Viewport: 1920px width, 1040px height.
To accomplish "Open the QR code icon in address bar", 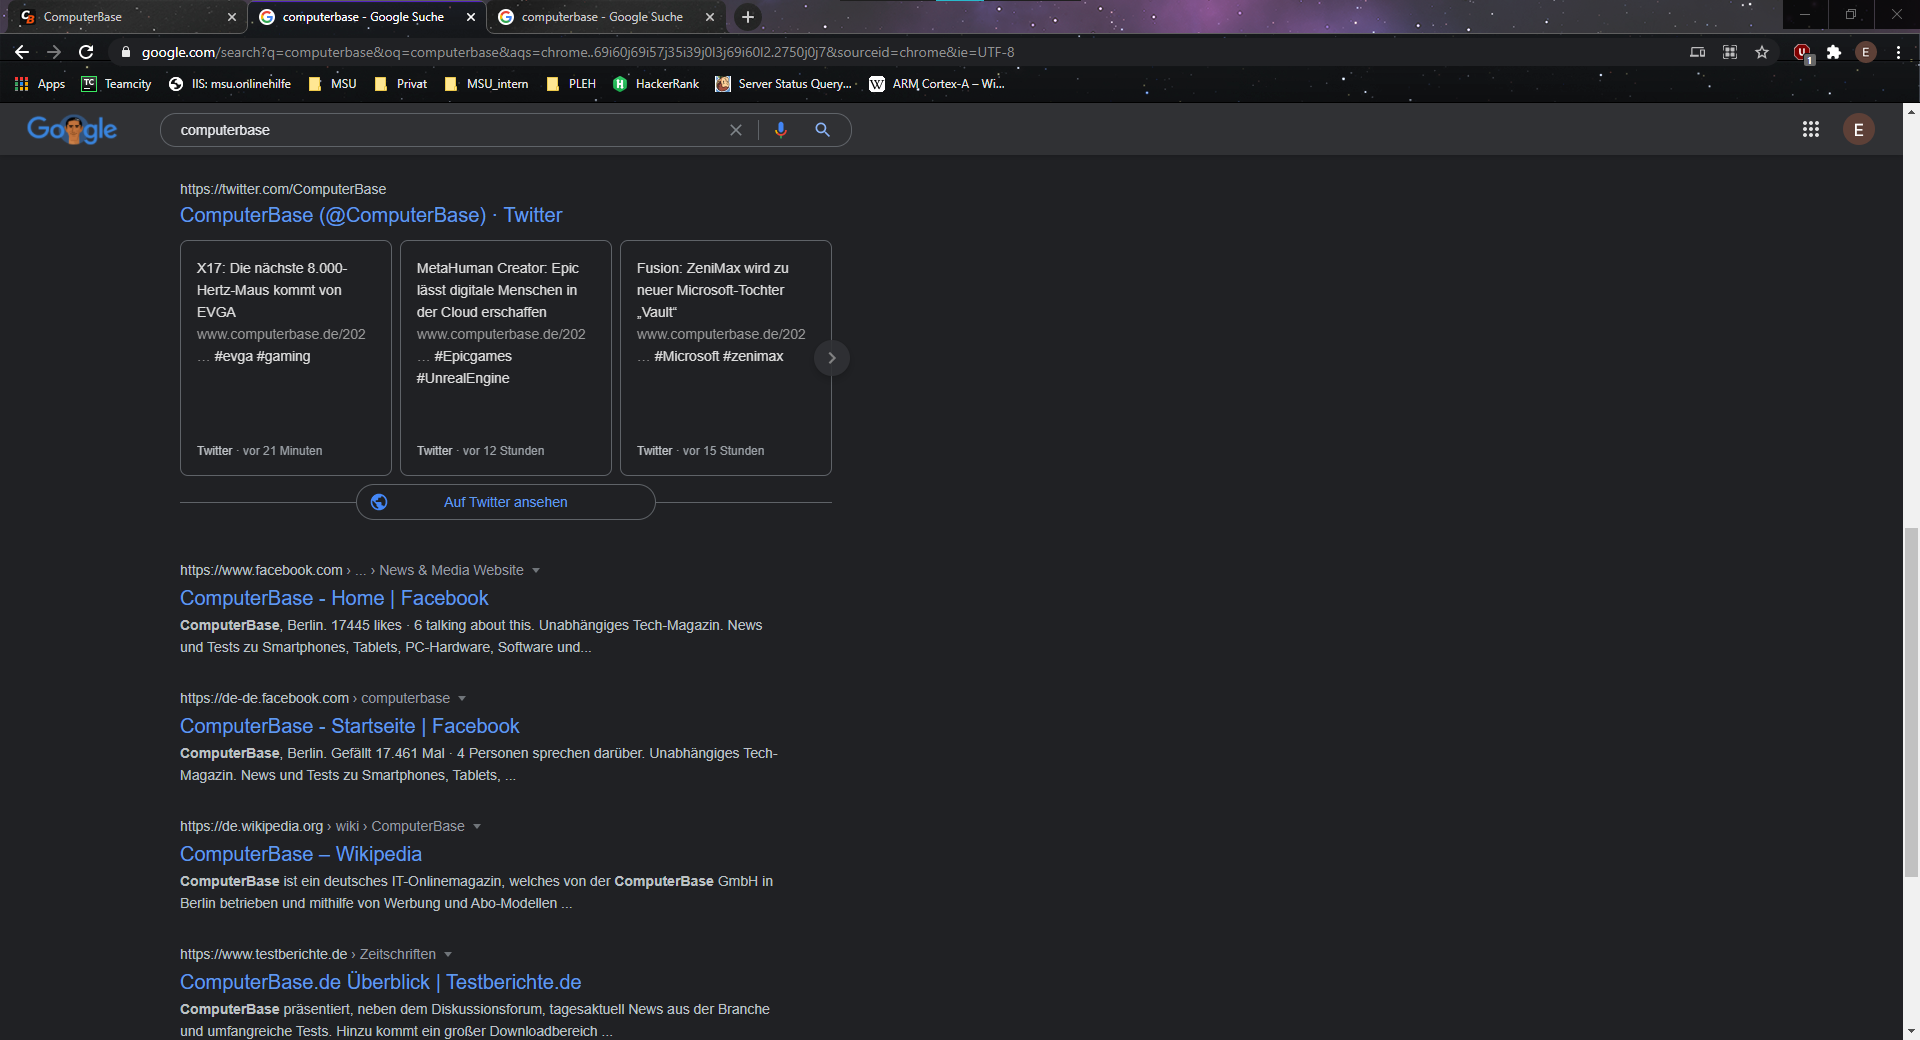I will coord(1730,52).
